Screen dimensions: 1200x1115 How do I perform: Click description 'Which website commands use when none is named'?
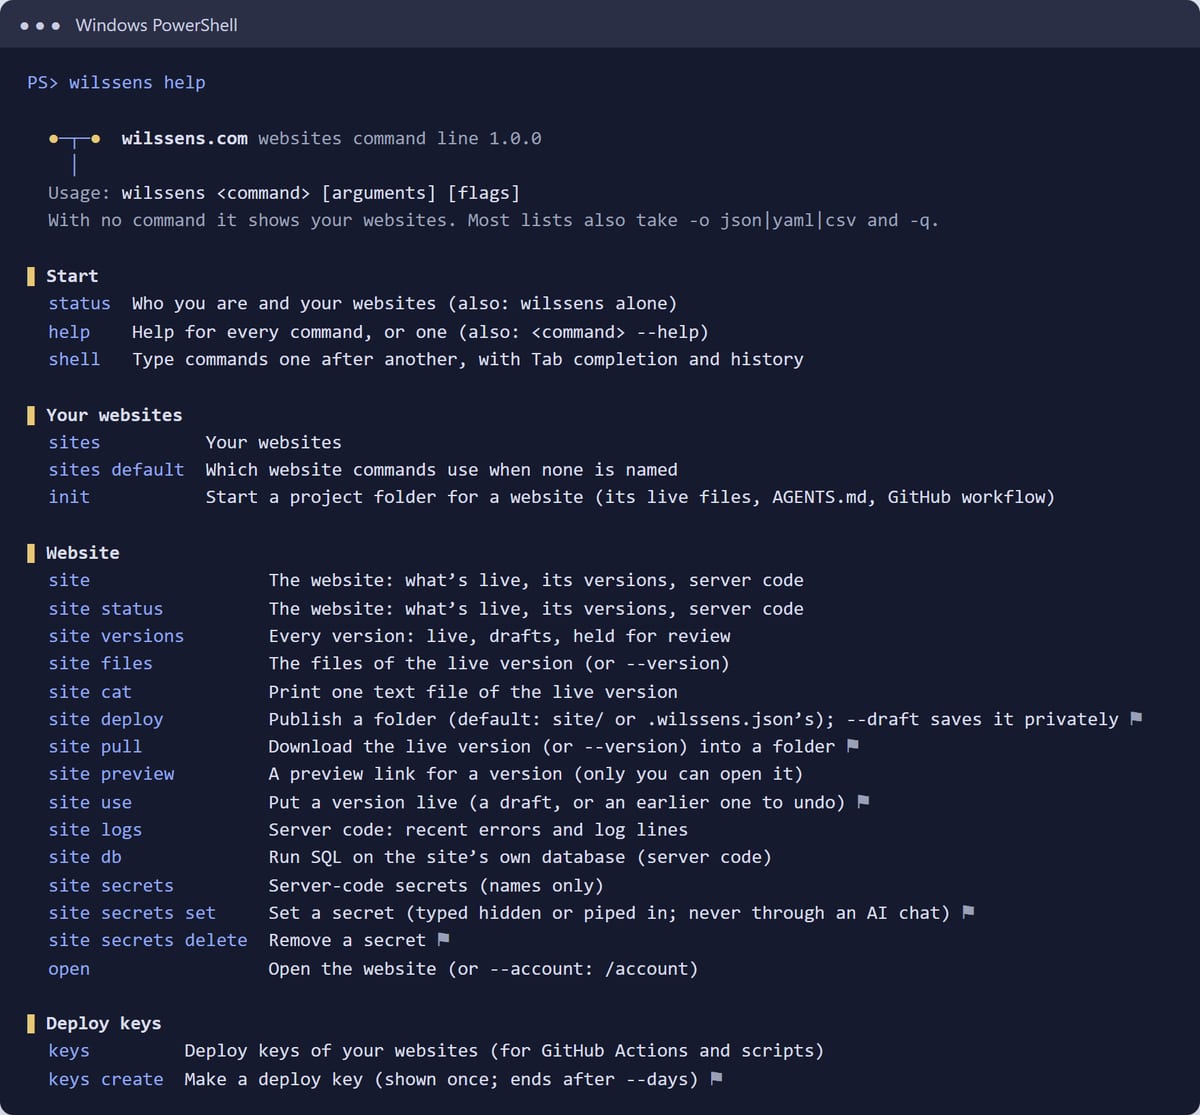tap(442, 469)
